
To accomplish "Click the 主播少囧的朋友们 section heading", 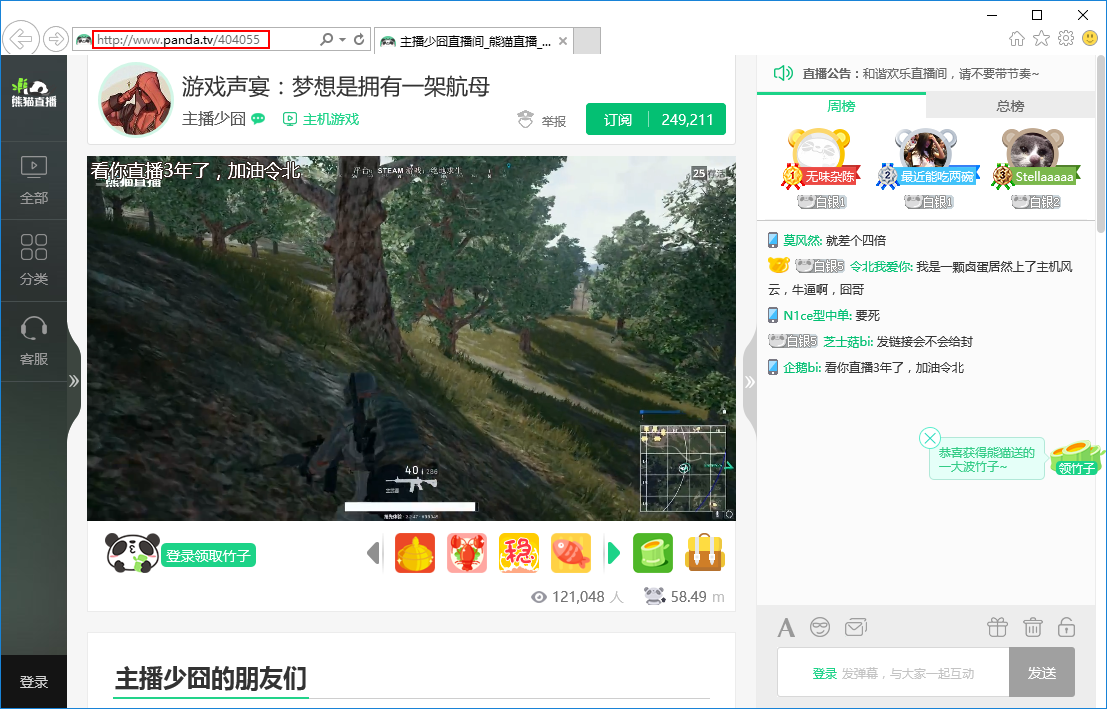I will click(210, 678).
